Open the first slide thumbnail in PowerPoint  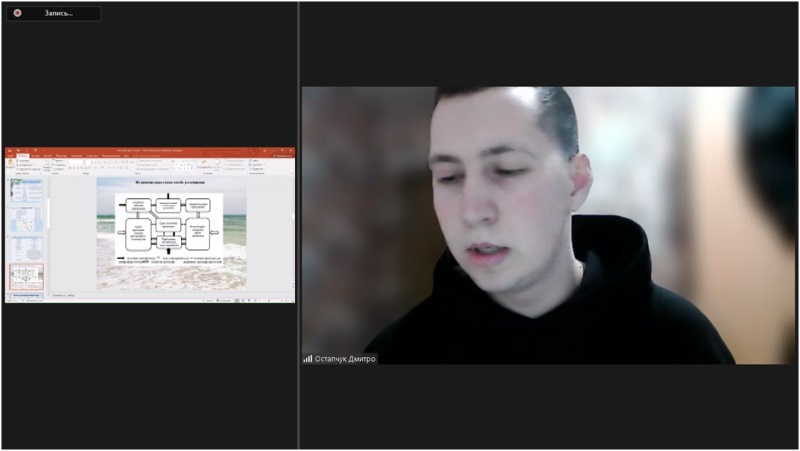pos(27,190)
